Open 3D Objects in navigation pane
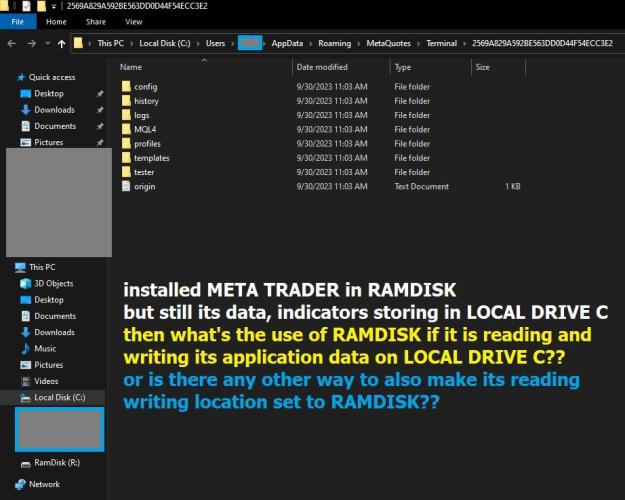625x500 pixels. [x=54, y=283]
